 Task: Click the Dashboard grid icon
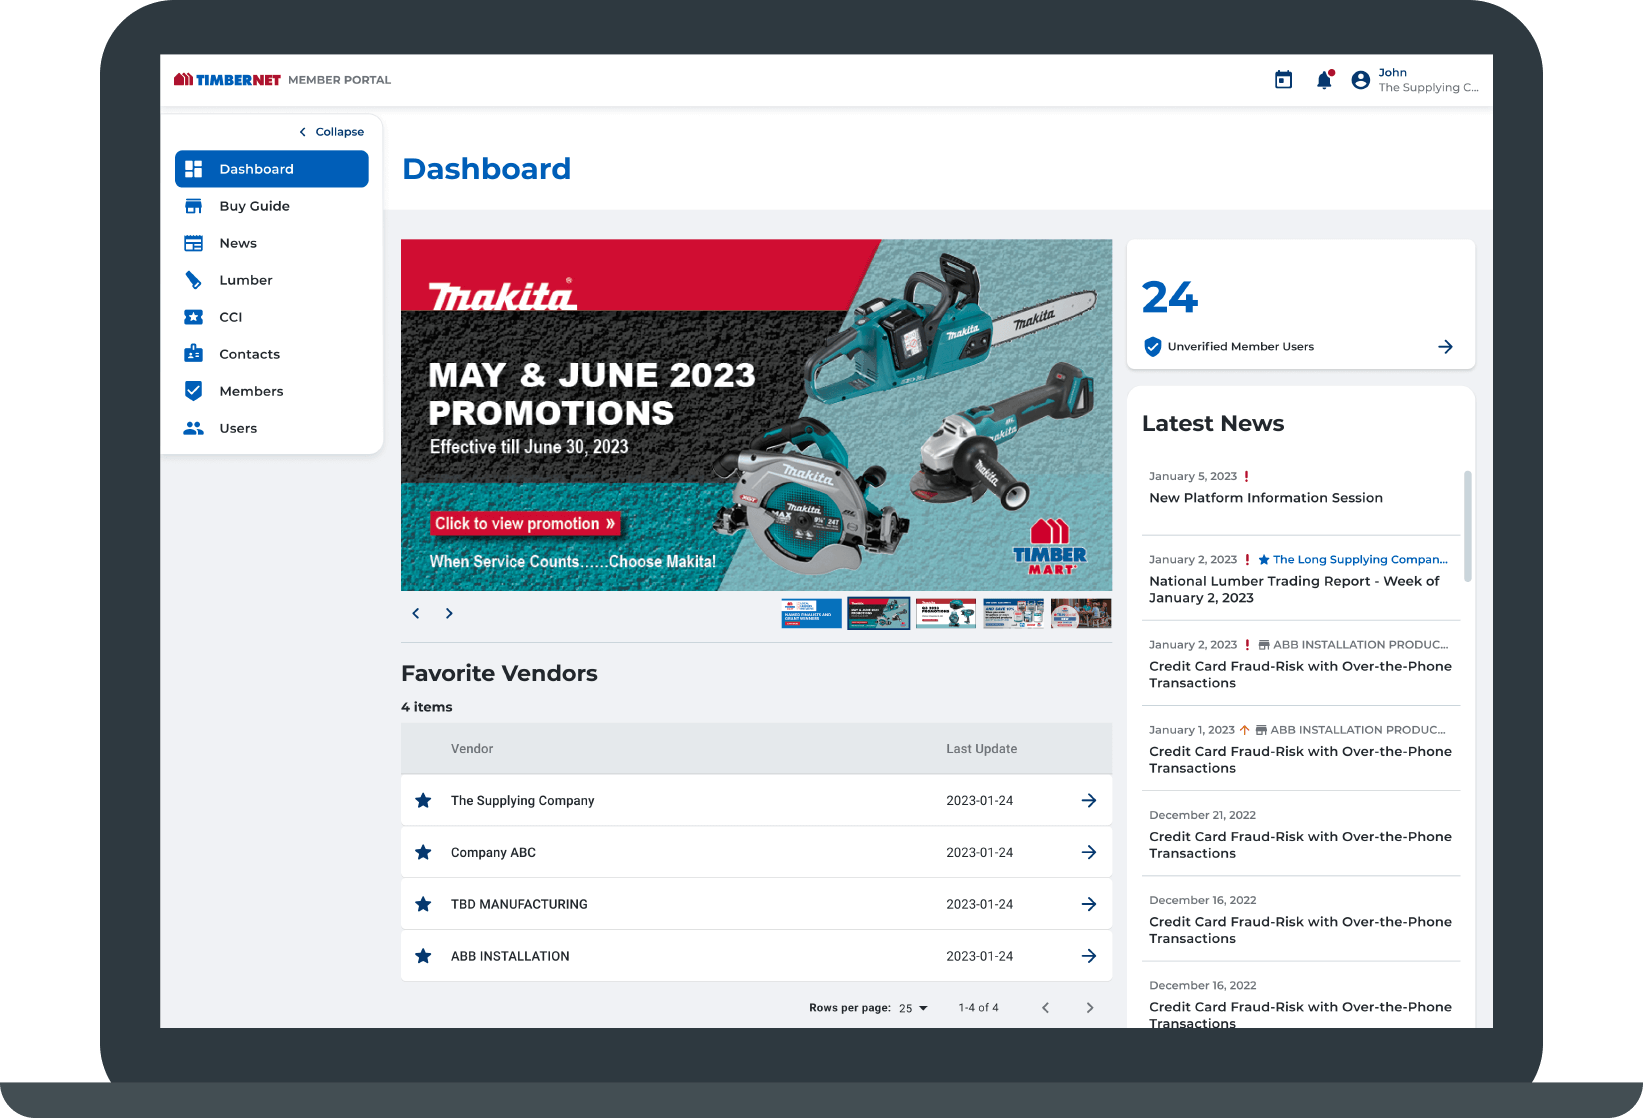pyautogui.click(x=194, y=169)
